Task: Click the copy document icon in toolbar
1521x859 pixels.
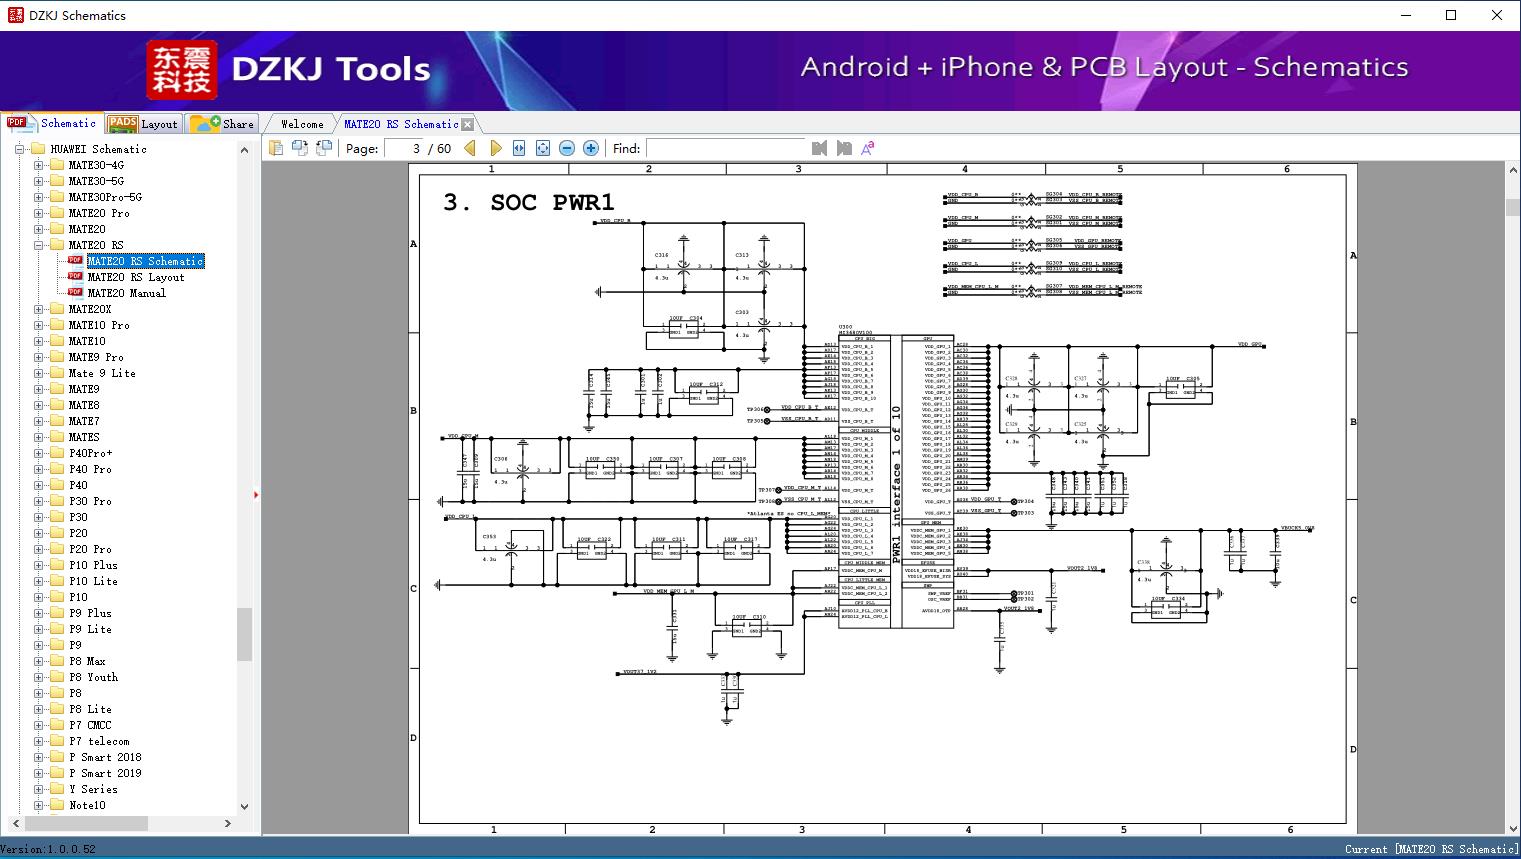Action: pos(276,148)
